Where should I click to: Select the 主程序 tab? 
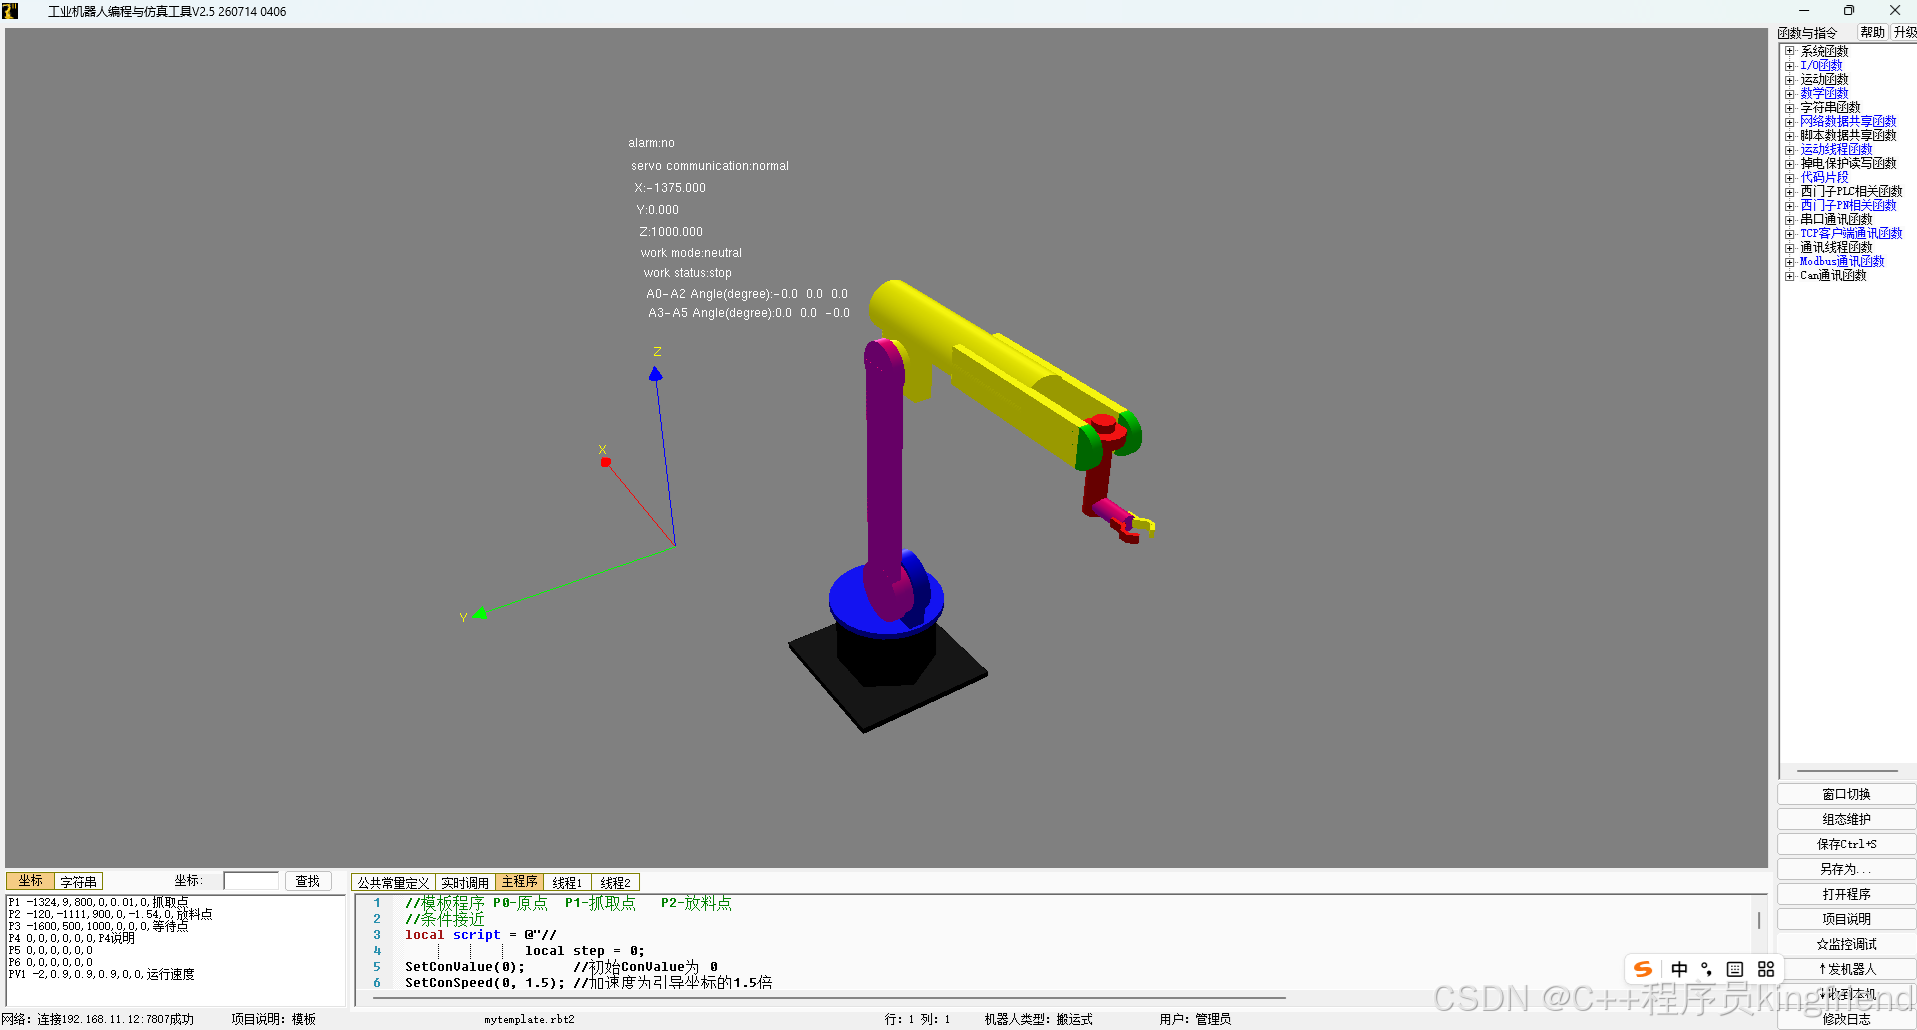[520, 882]
